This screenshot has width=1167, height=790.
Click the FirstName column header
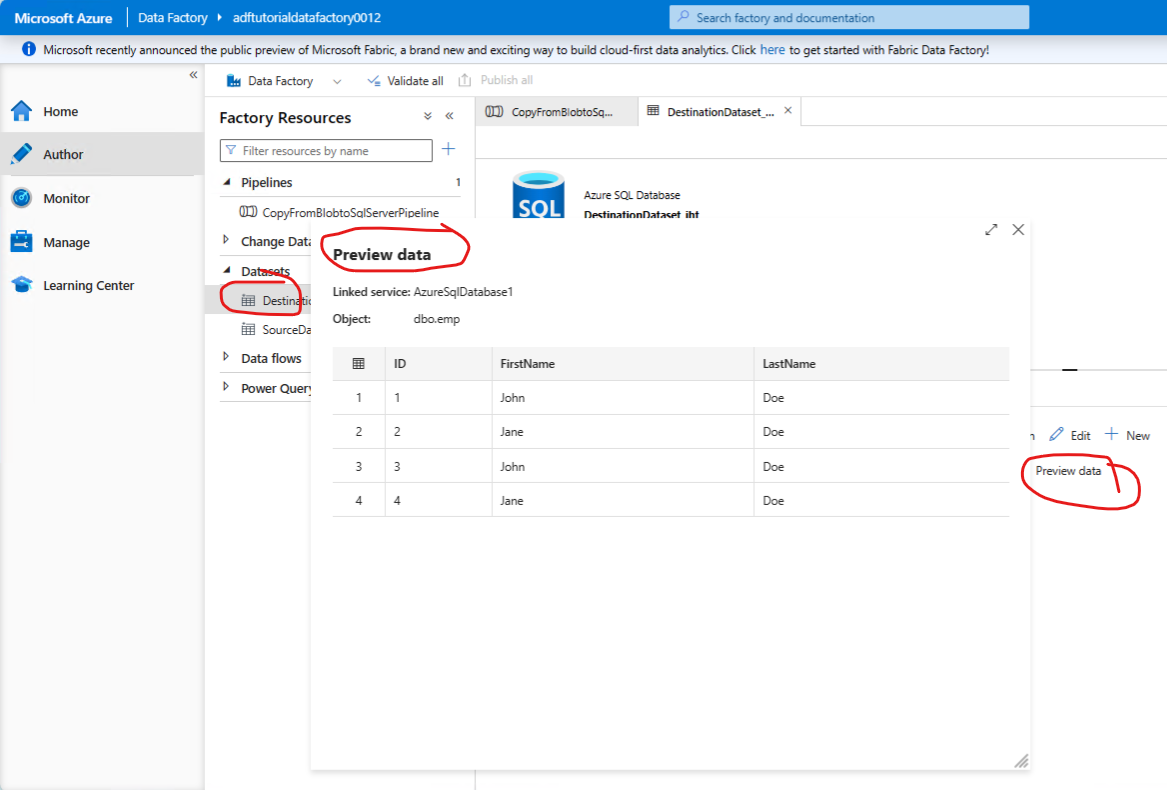coord(622,363)
